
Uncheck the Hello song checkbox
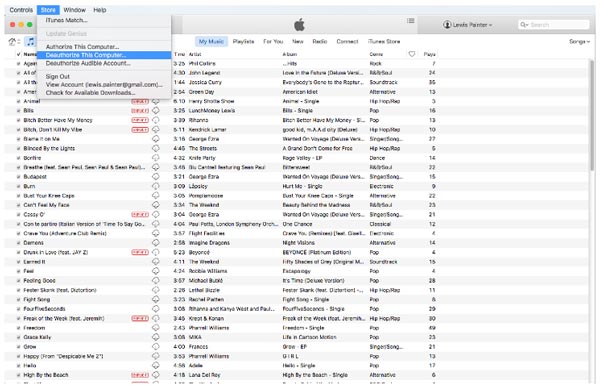click(x=18, y=365)
